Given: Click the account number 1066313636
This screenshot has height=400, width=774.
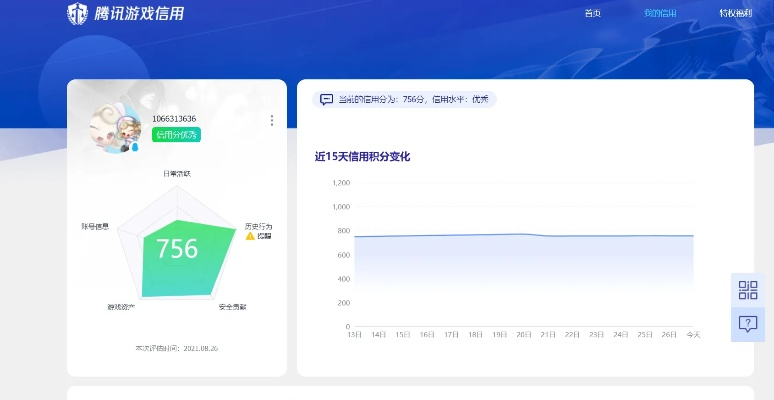Looking at the screenshot, I should (174, 119).
